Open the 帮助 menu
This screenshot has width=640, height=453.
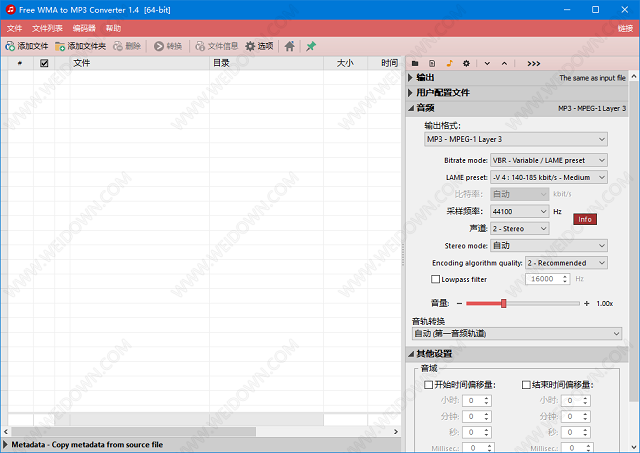pos(113,28)
